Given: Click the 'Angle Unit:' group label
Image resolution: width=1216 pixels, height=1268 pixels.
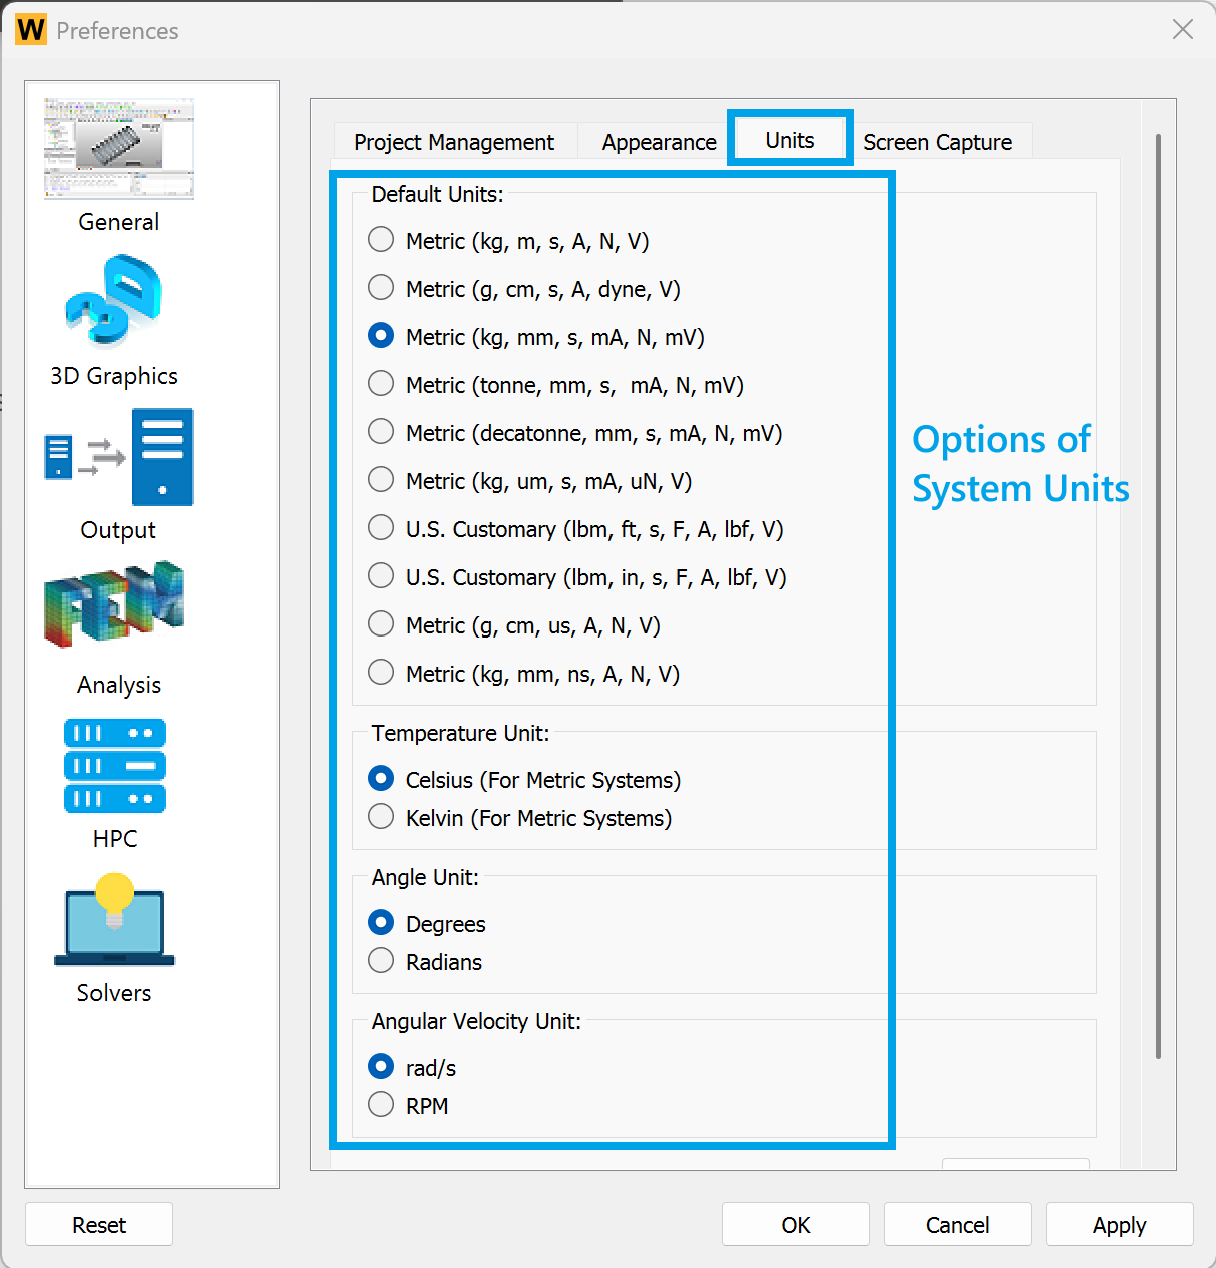Looking at the screenshot, I should tap(425, 877).
